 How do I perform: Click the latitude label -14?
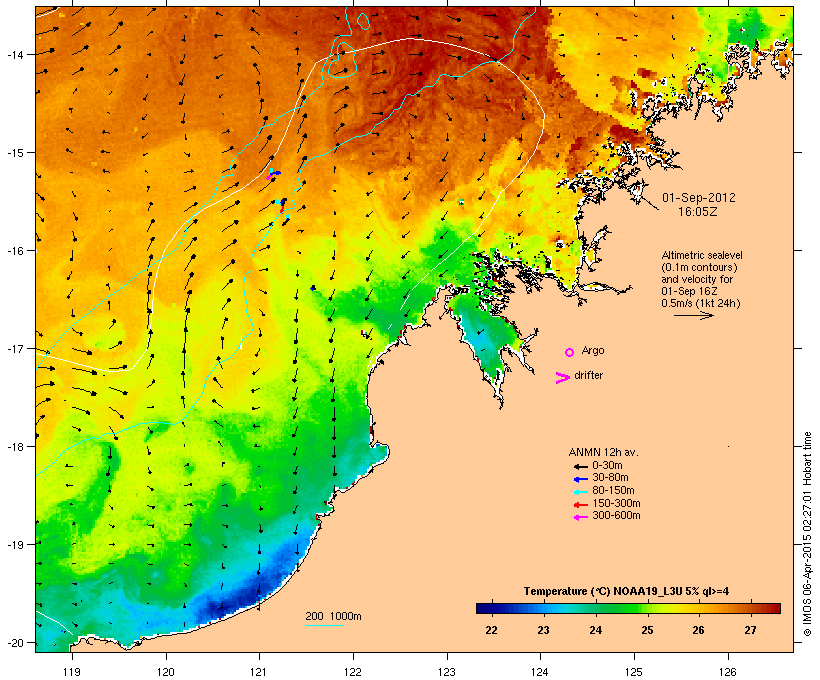(14, 55)
